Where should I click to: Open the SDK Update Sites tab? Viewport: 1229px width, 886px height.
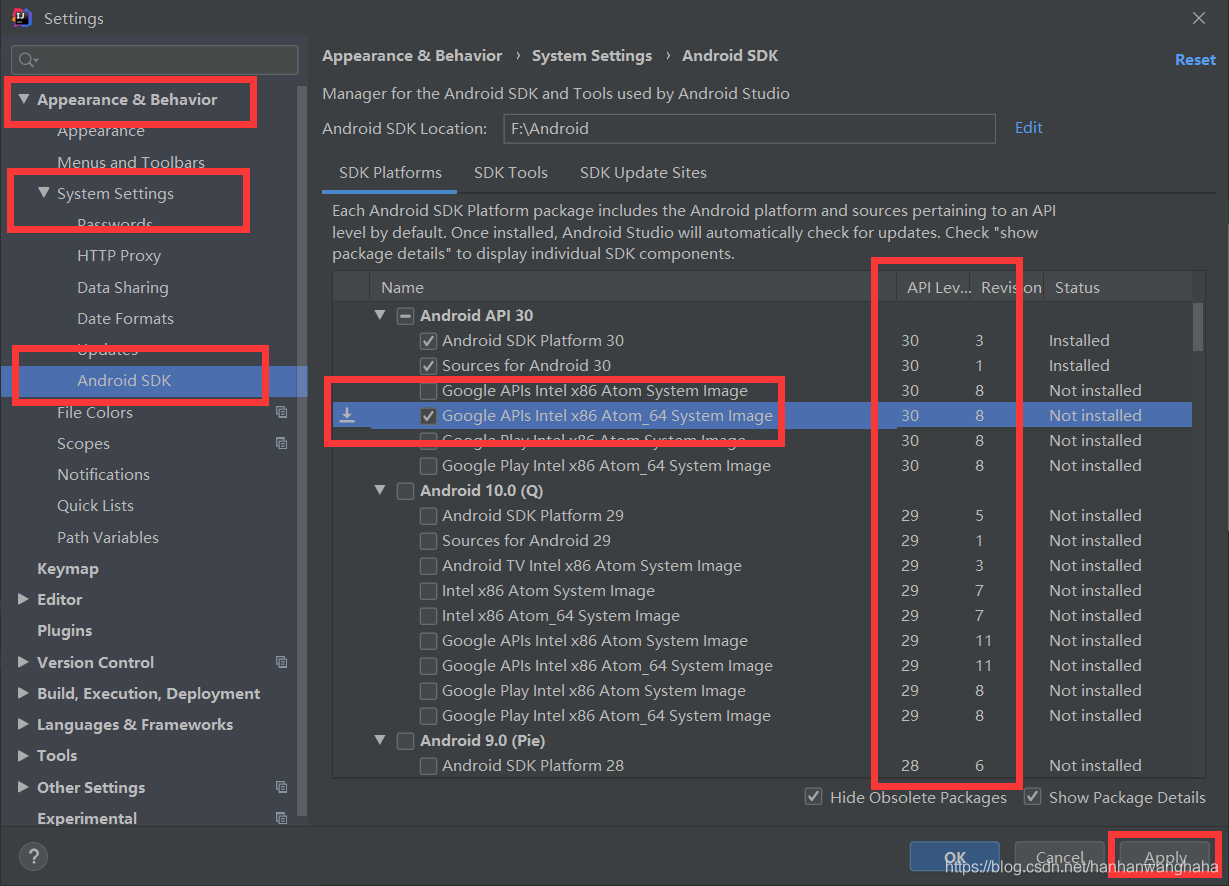pos(643,172)
